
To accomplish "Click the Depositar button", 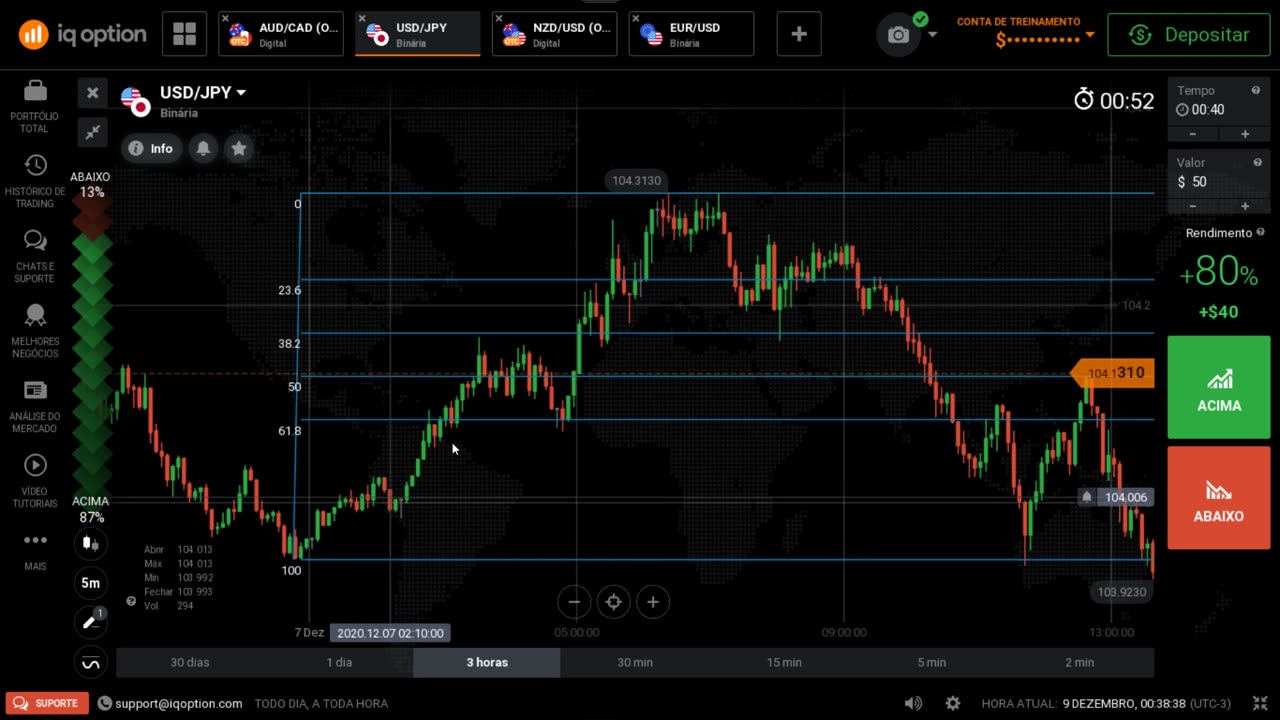I will tap(1188, 35).
